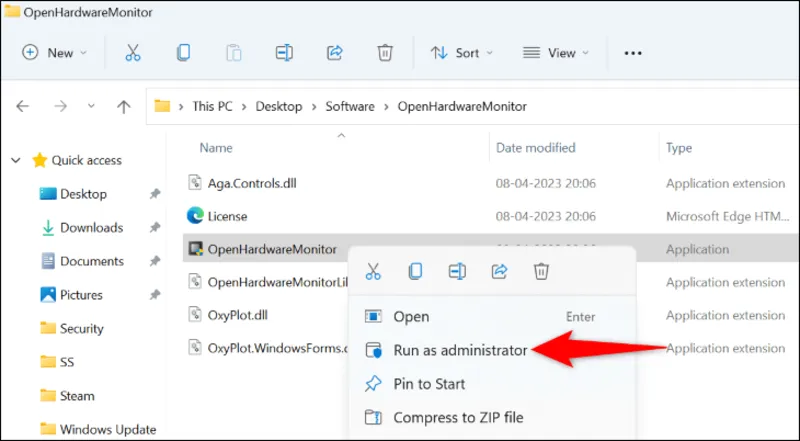Click OpenHardwareMonitor in the address path
This screenshot has height=441, width=800.
click(x=462, y=106)
